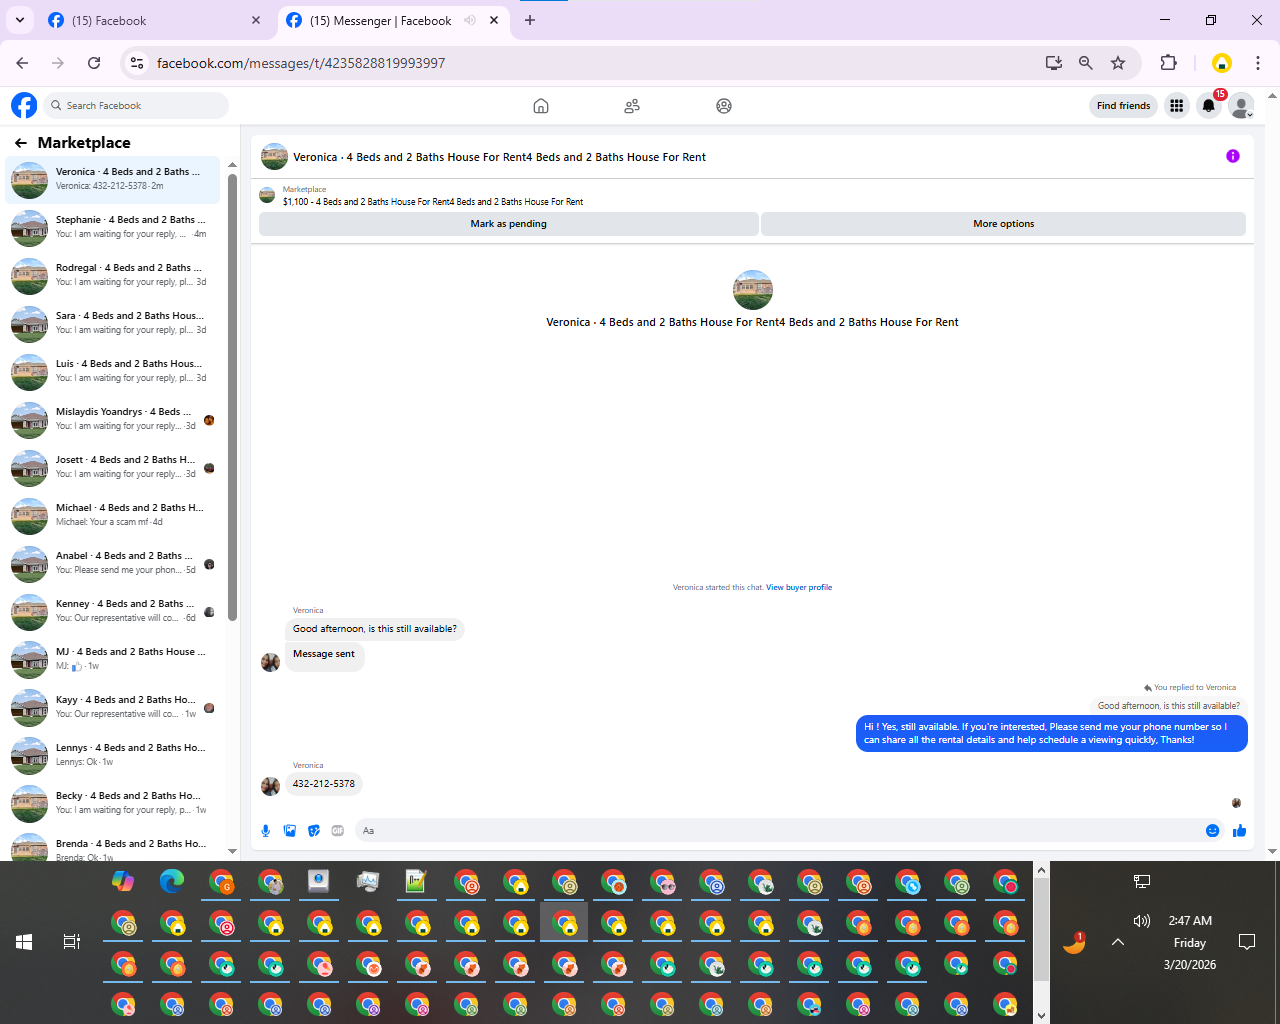Open Task View on the taskbar
The width and height of the screenshot is (1280, 1024).
(x=72, y=942)
